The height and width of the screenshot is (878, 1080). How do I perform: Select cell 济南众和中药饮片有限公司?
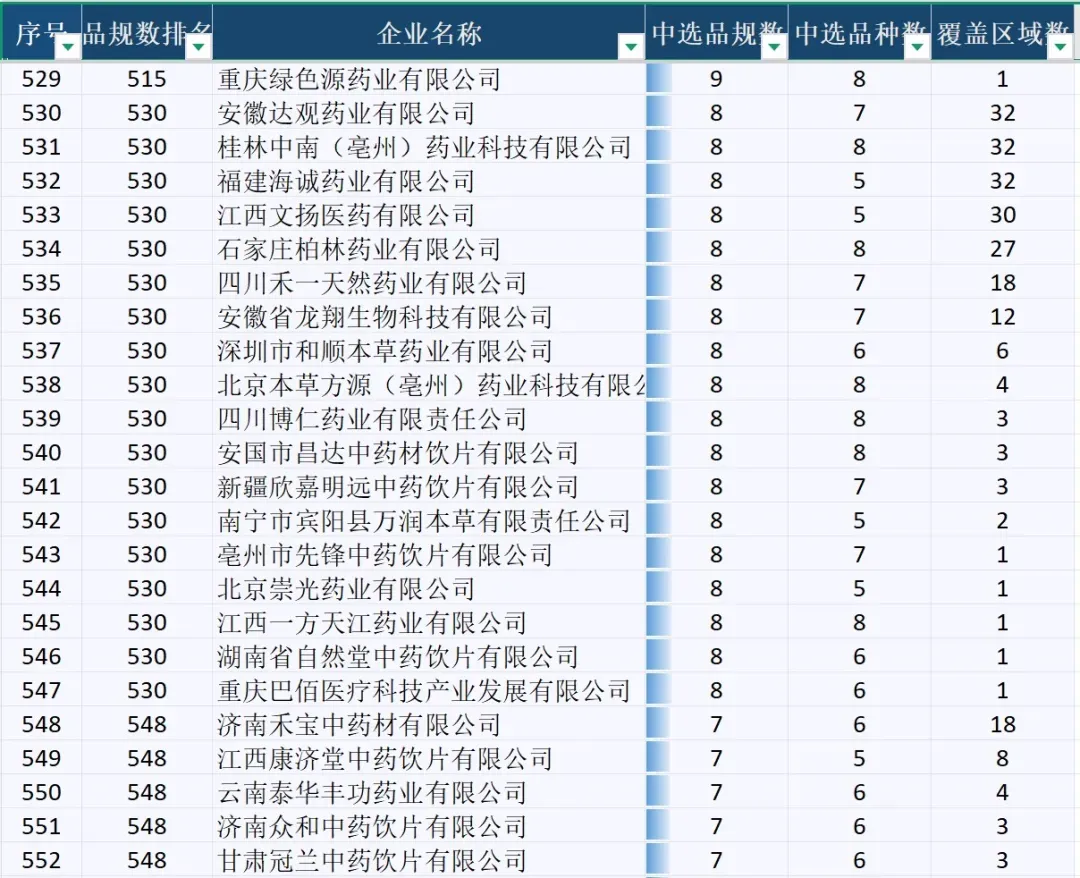coord(428,826)
